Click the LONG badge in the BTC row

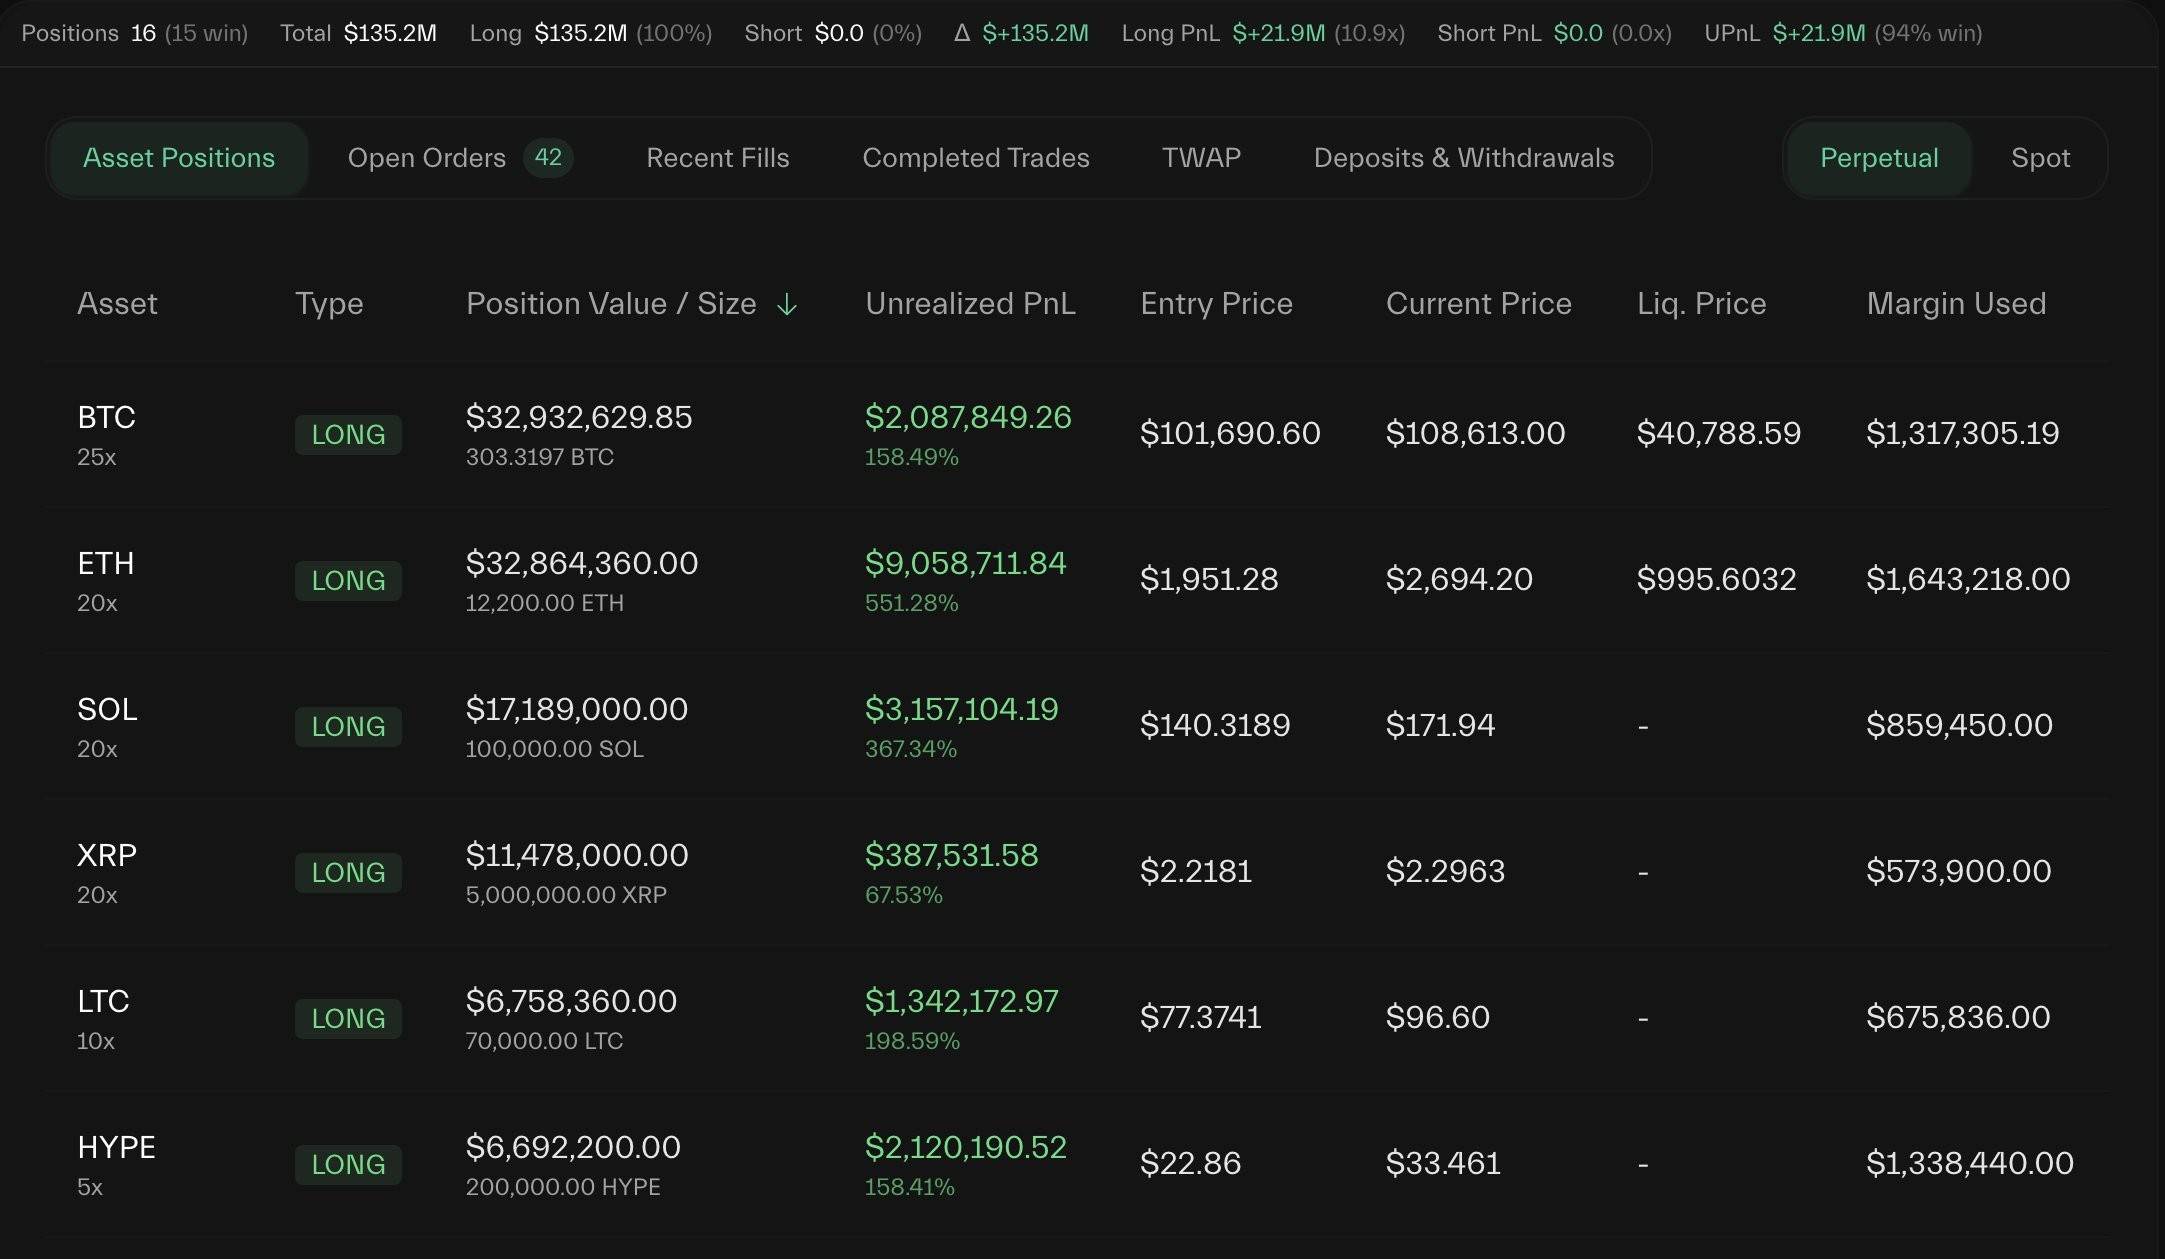(348, 434)
